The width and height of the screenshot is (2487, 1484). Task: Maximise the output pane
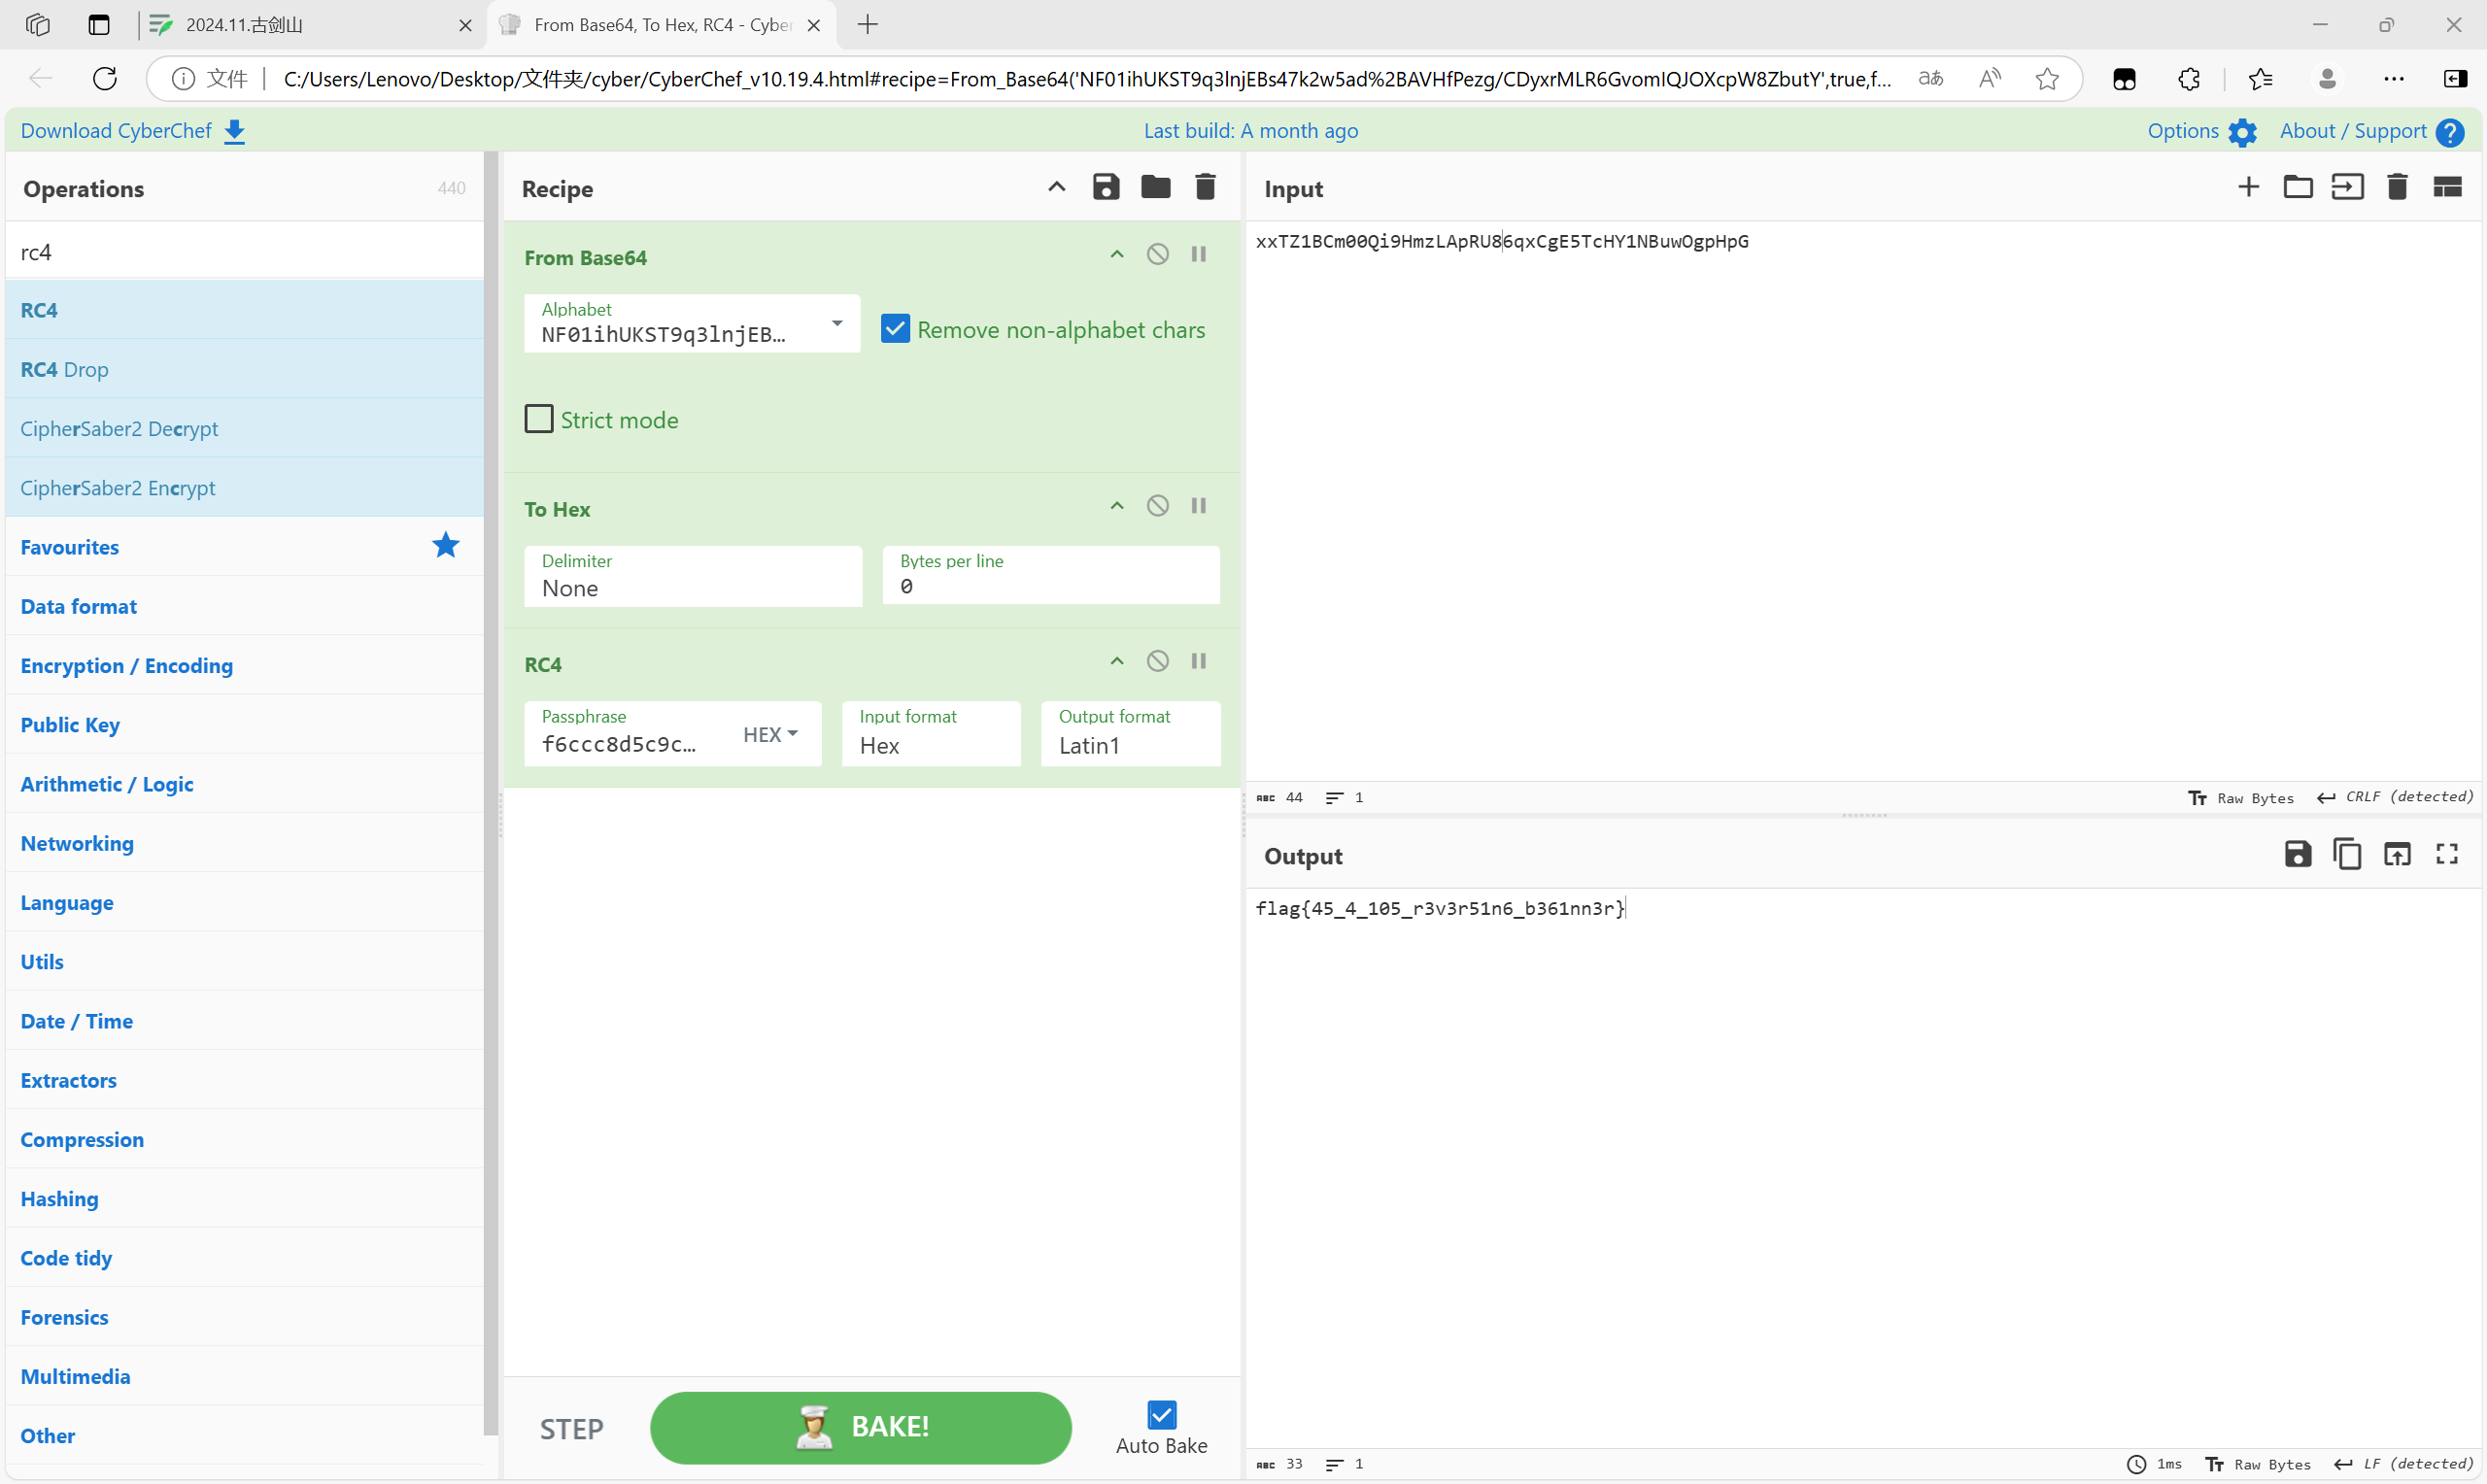2447,854
